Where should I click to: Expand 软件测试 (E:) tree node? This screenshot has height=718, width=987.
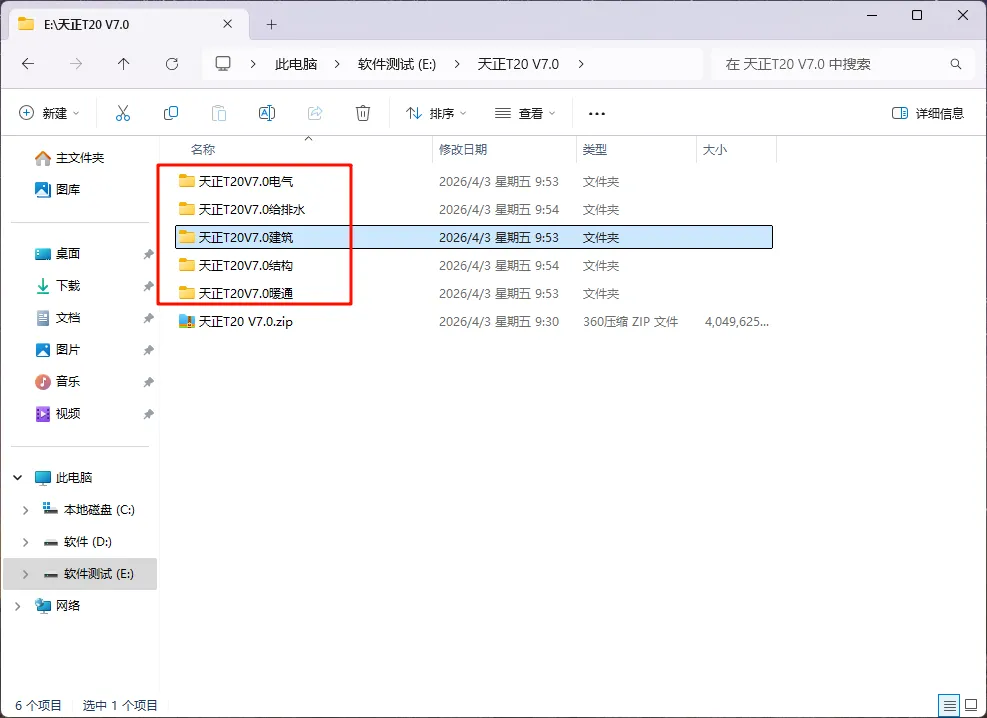[x=25, y=574]
